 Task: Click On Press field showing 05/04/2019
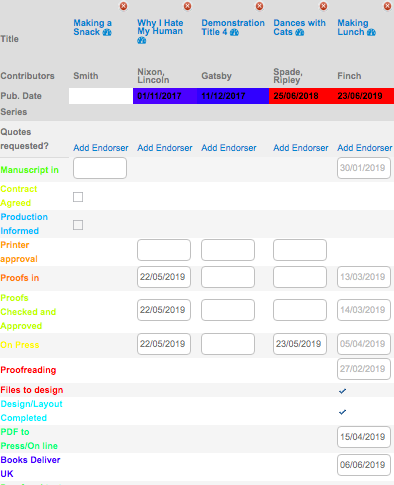[x=364, y=344]
